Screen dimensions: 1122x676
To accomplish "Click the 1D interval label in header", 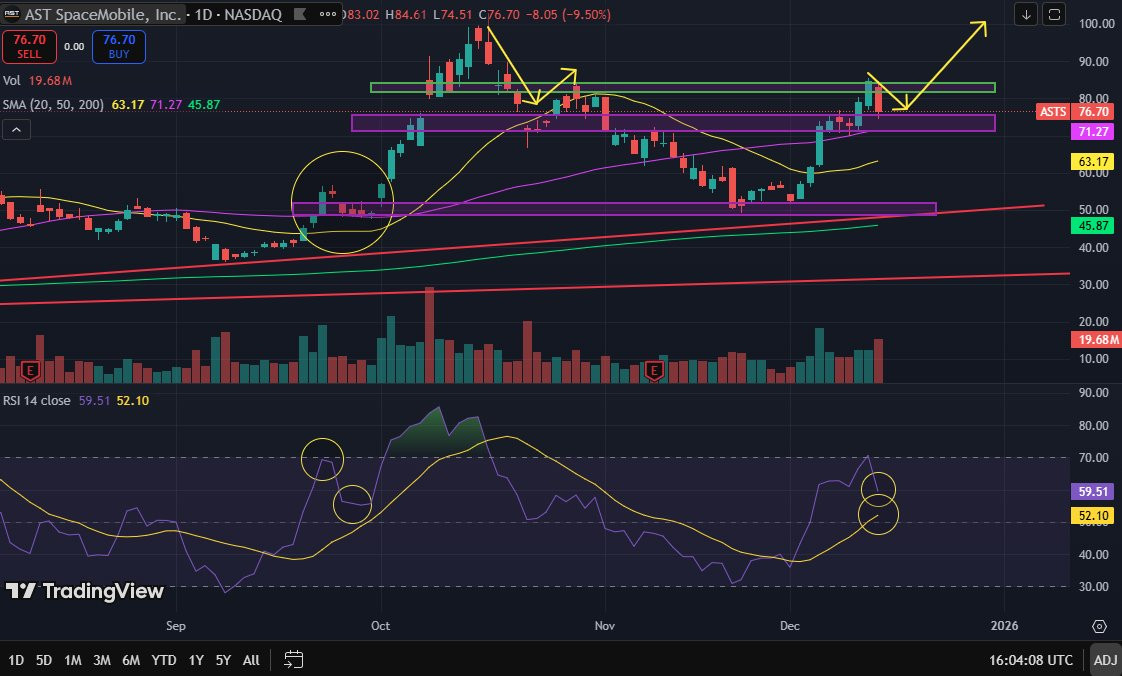I will pos(204,14).
